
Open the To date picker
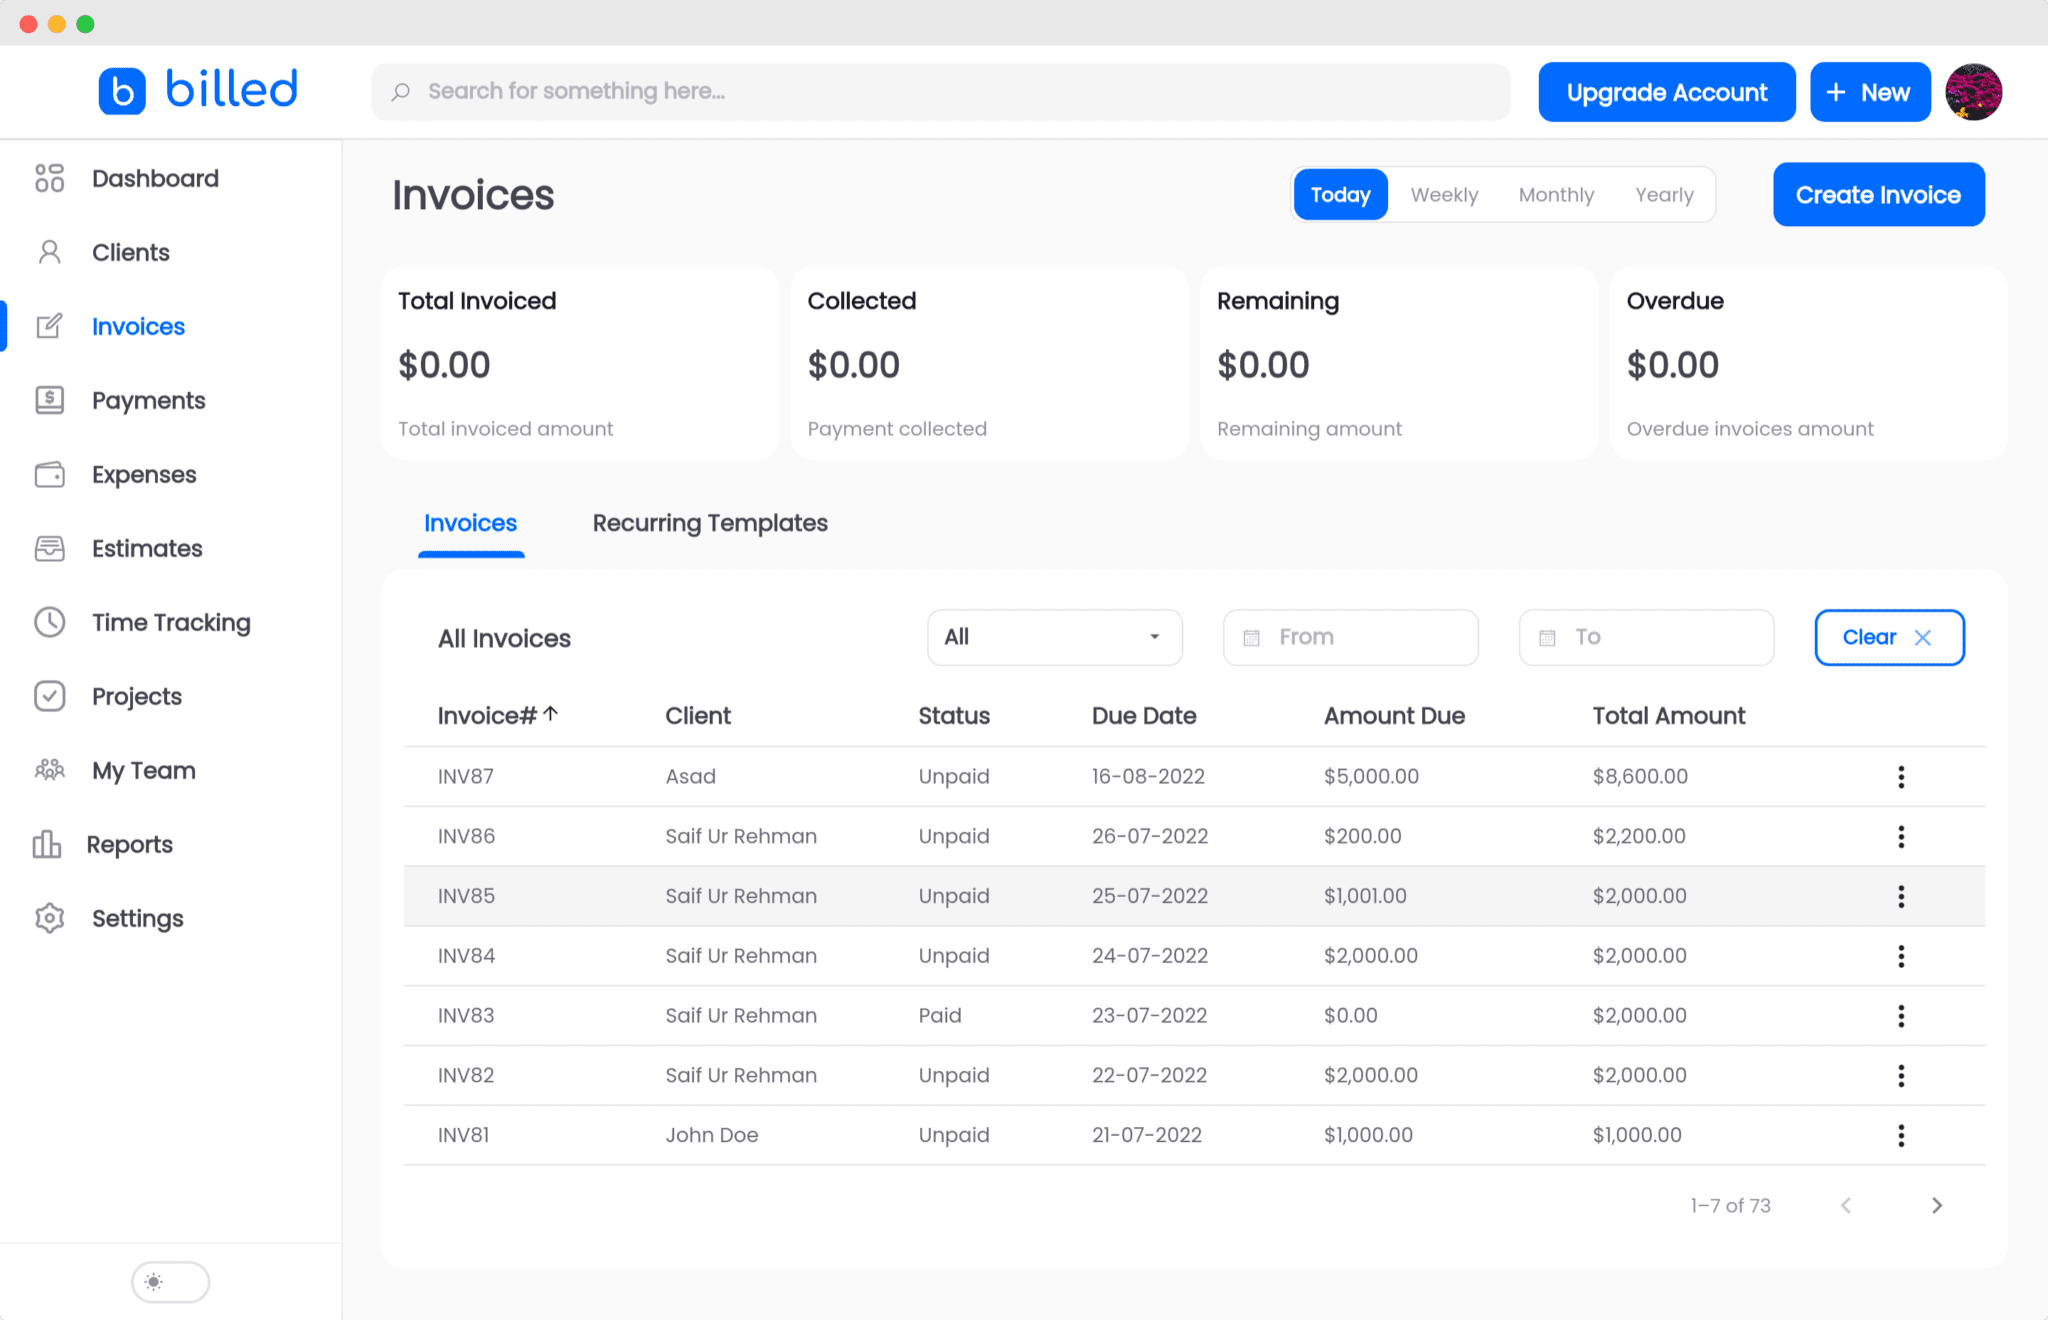coord(1646,637)
